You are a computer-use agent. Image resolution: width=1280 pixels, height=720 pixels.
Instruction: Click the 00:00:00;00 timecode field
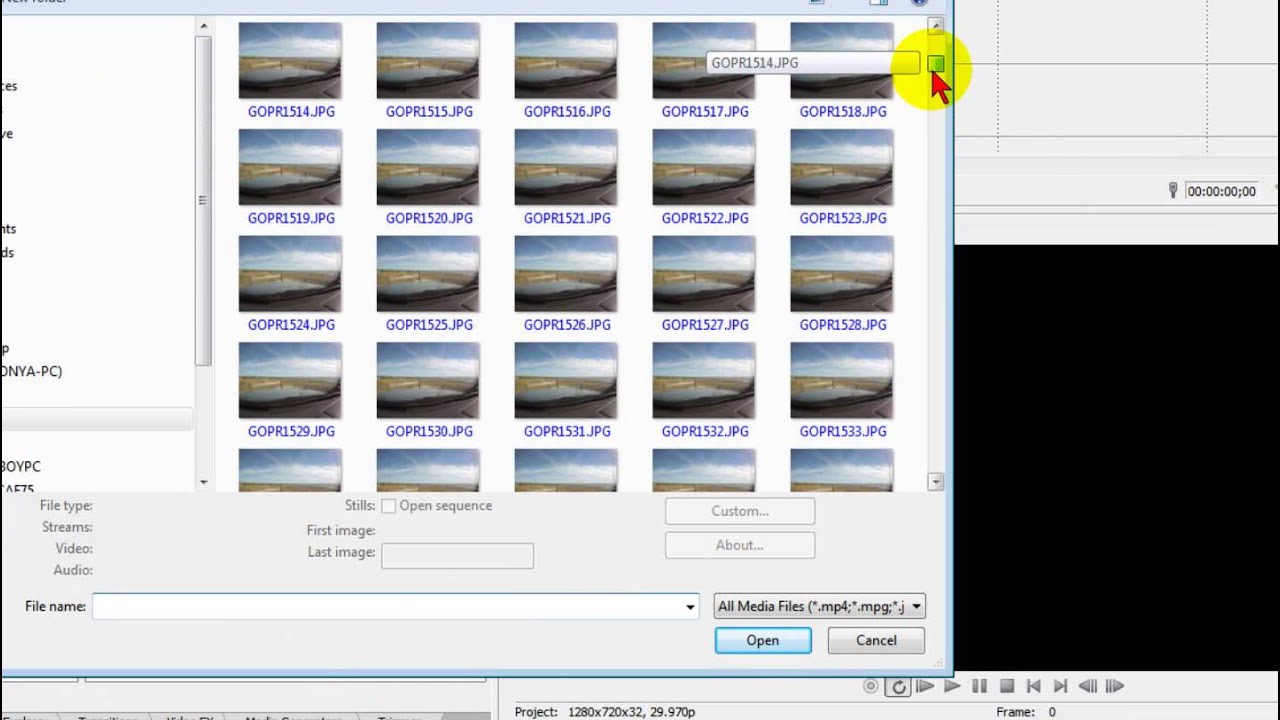[1221, 191]
